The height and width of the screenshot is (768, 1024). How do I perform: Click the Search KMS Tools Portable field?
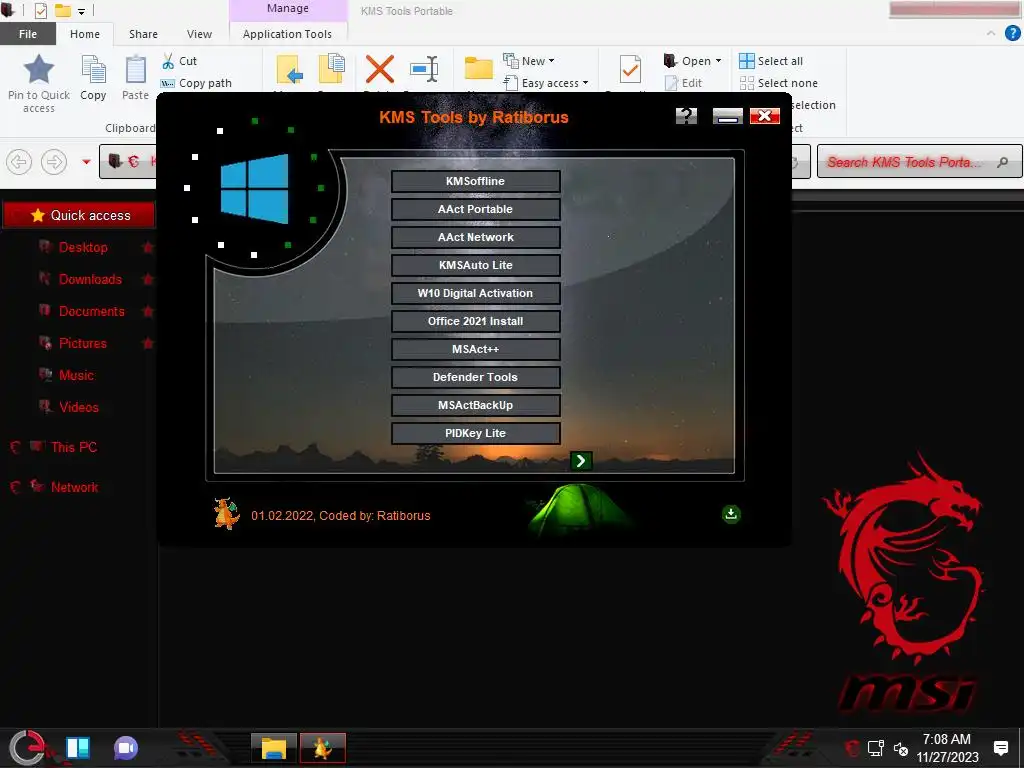point(920,162)
